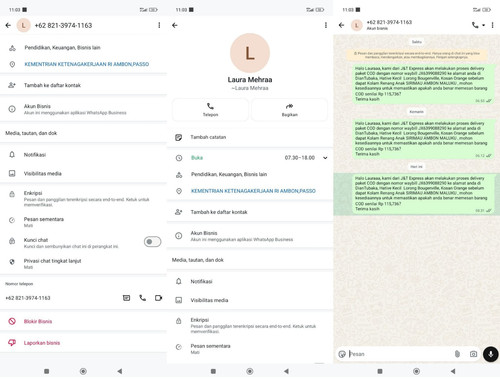Tap Android back button on left screen
This screenshot has width=500, height=379.
tap(120, 371)
